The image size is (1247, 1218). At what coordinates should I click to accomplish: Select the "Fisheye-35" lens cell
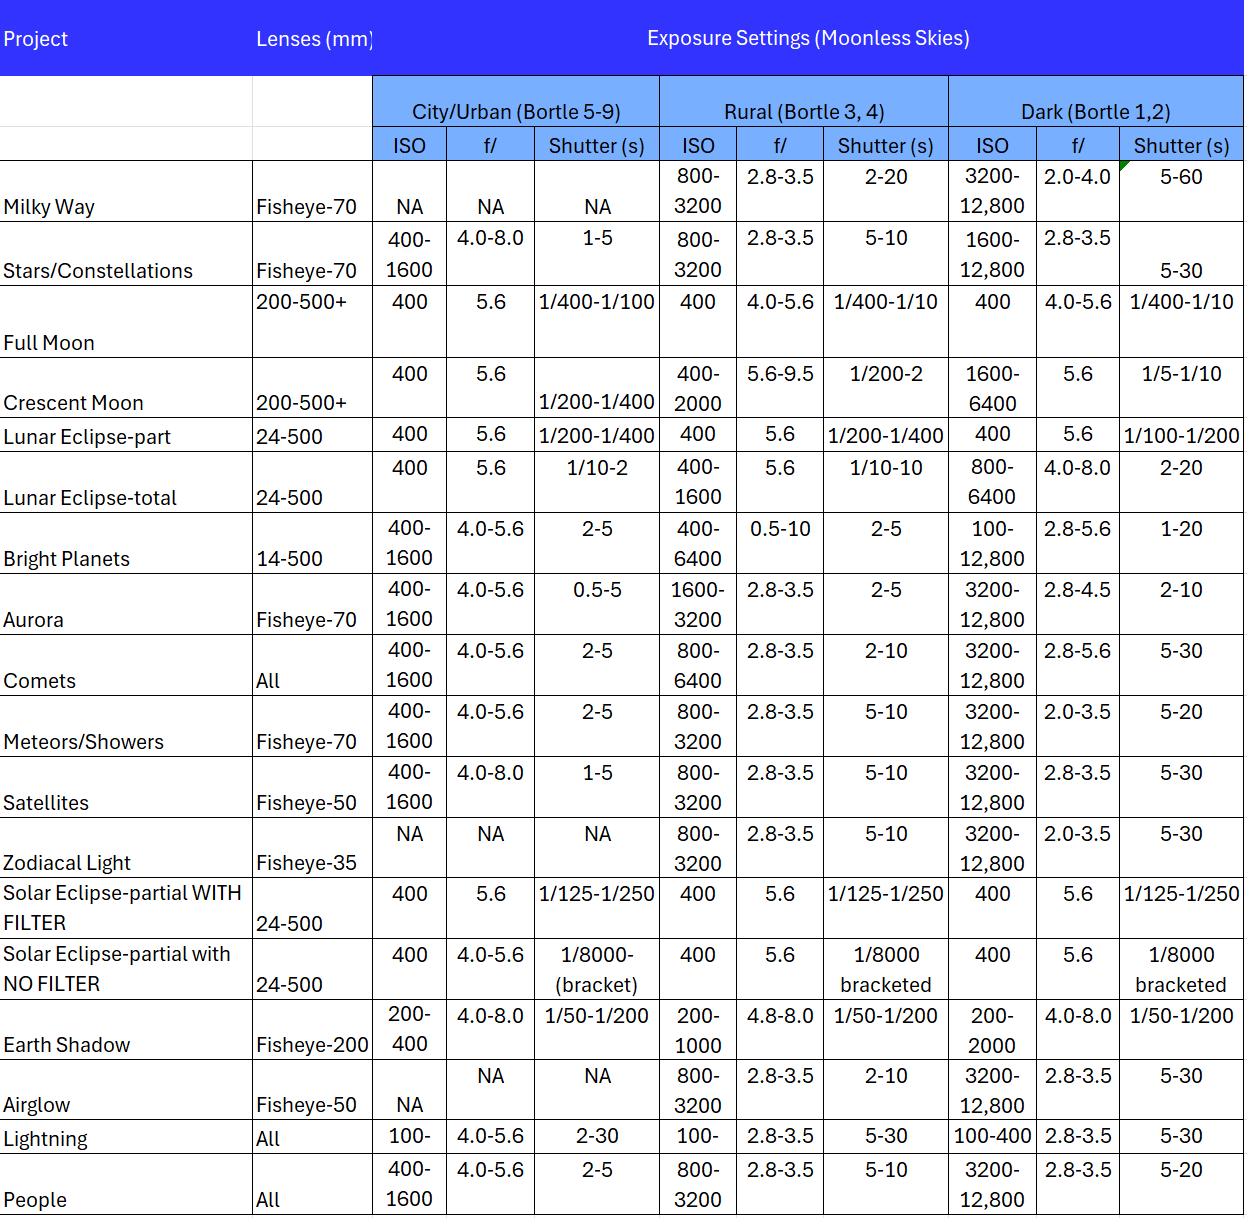[306, 863]
